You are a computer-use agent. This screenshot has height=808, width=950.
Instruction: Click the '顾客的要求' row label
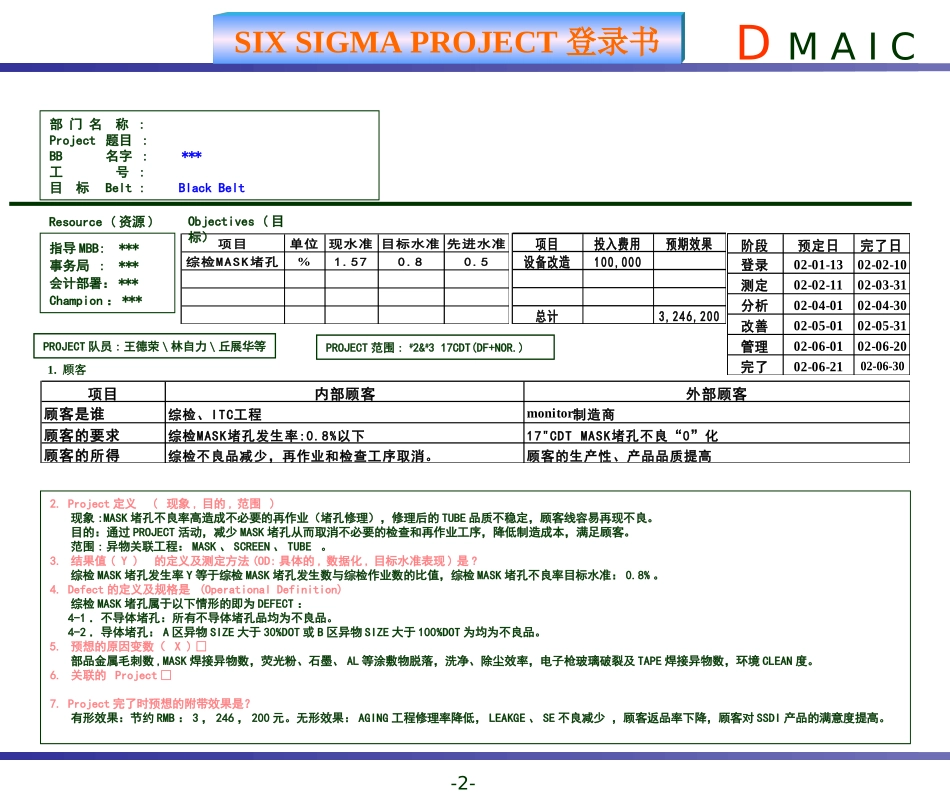[x=103, y=434]
